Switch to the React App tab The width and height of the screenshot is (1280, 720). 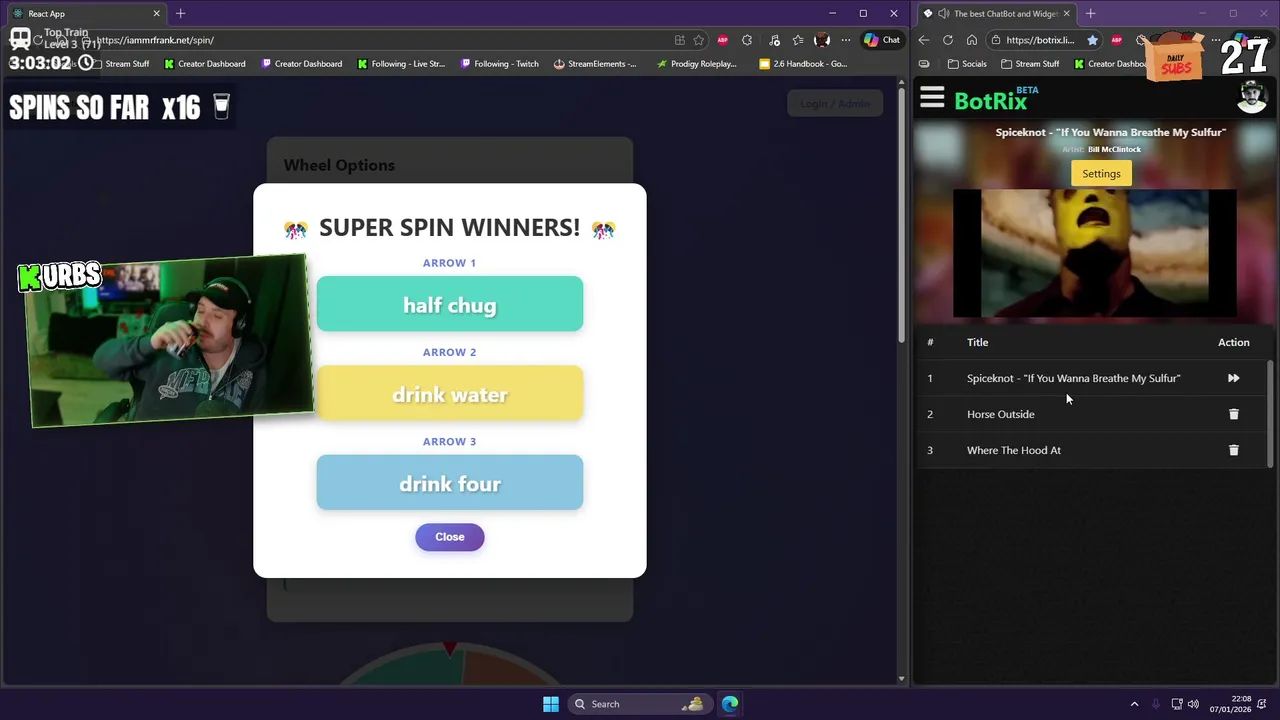85,14
